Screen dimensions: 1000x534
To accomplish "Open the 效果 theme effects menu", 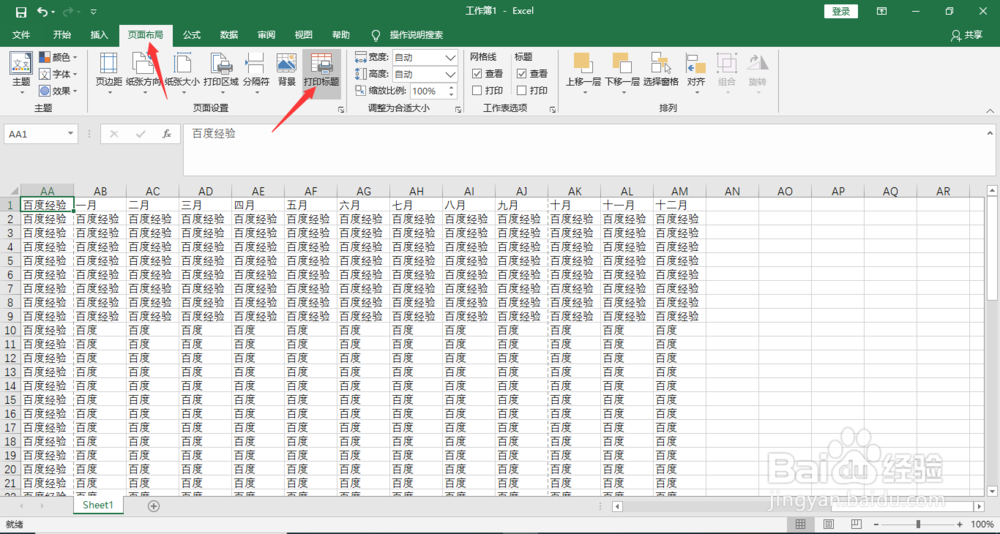I will pos(58,91).
